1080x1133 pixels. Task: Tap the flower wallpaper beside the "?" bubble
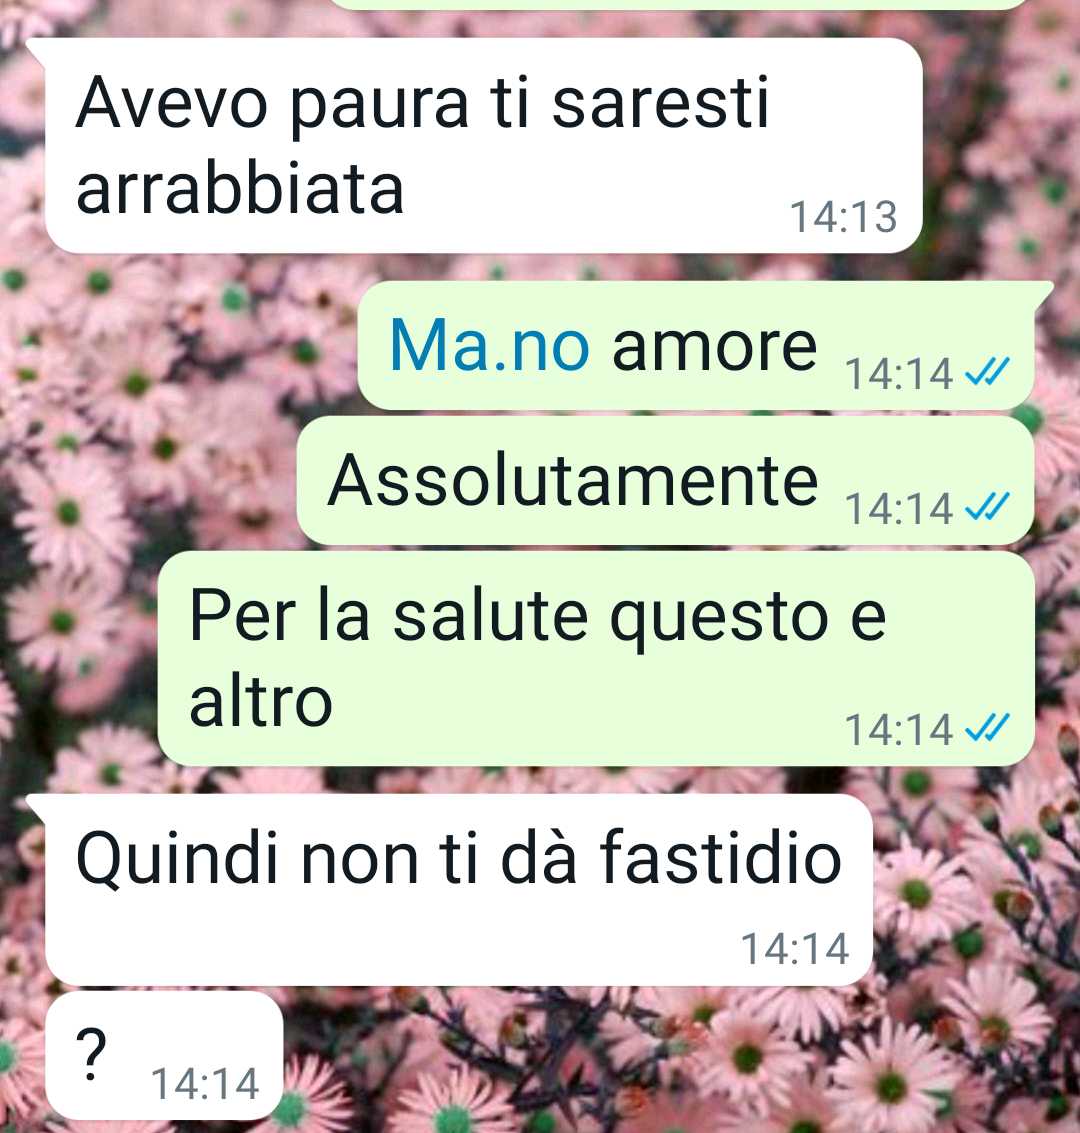point(650,1055)
